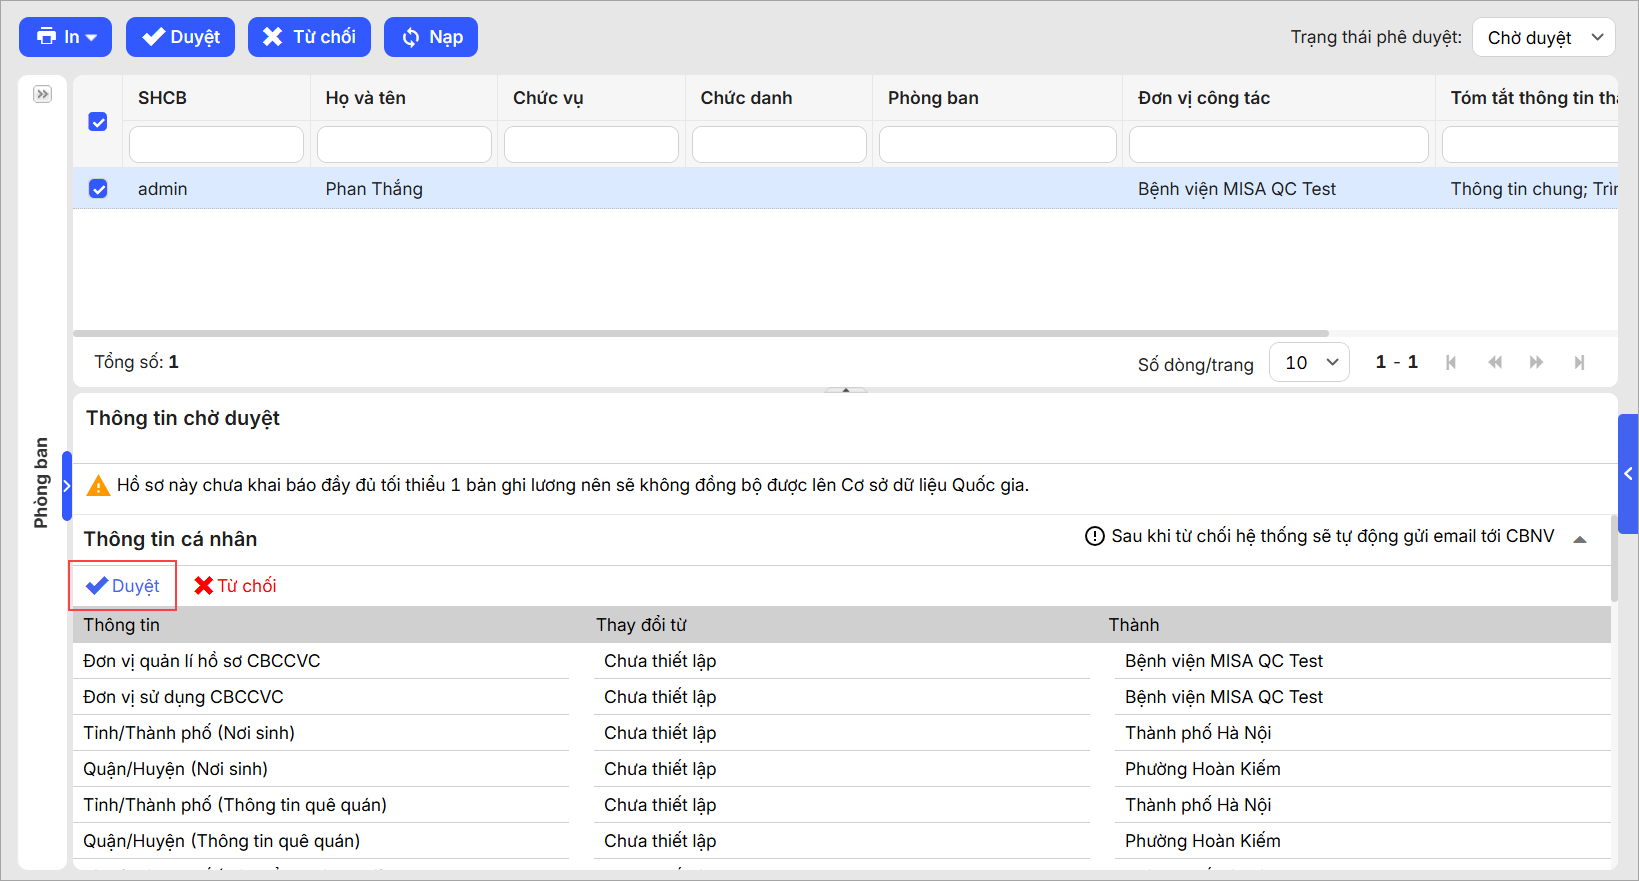1639x881 pixels.
Task: Click the info icon beside email notice
Action: click(1095, 536)
